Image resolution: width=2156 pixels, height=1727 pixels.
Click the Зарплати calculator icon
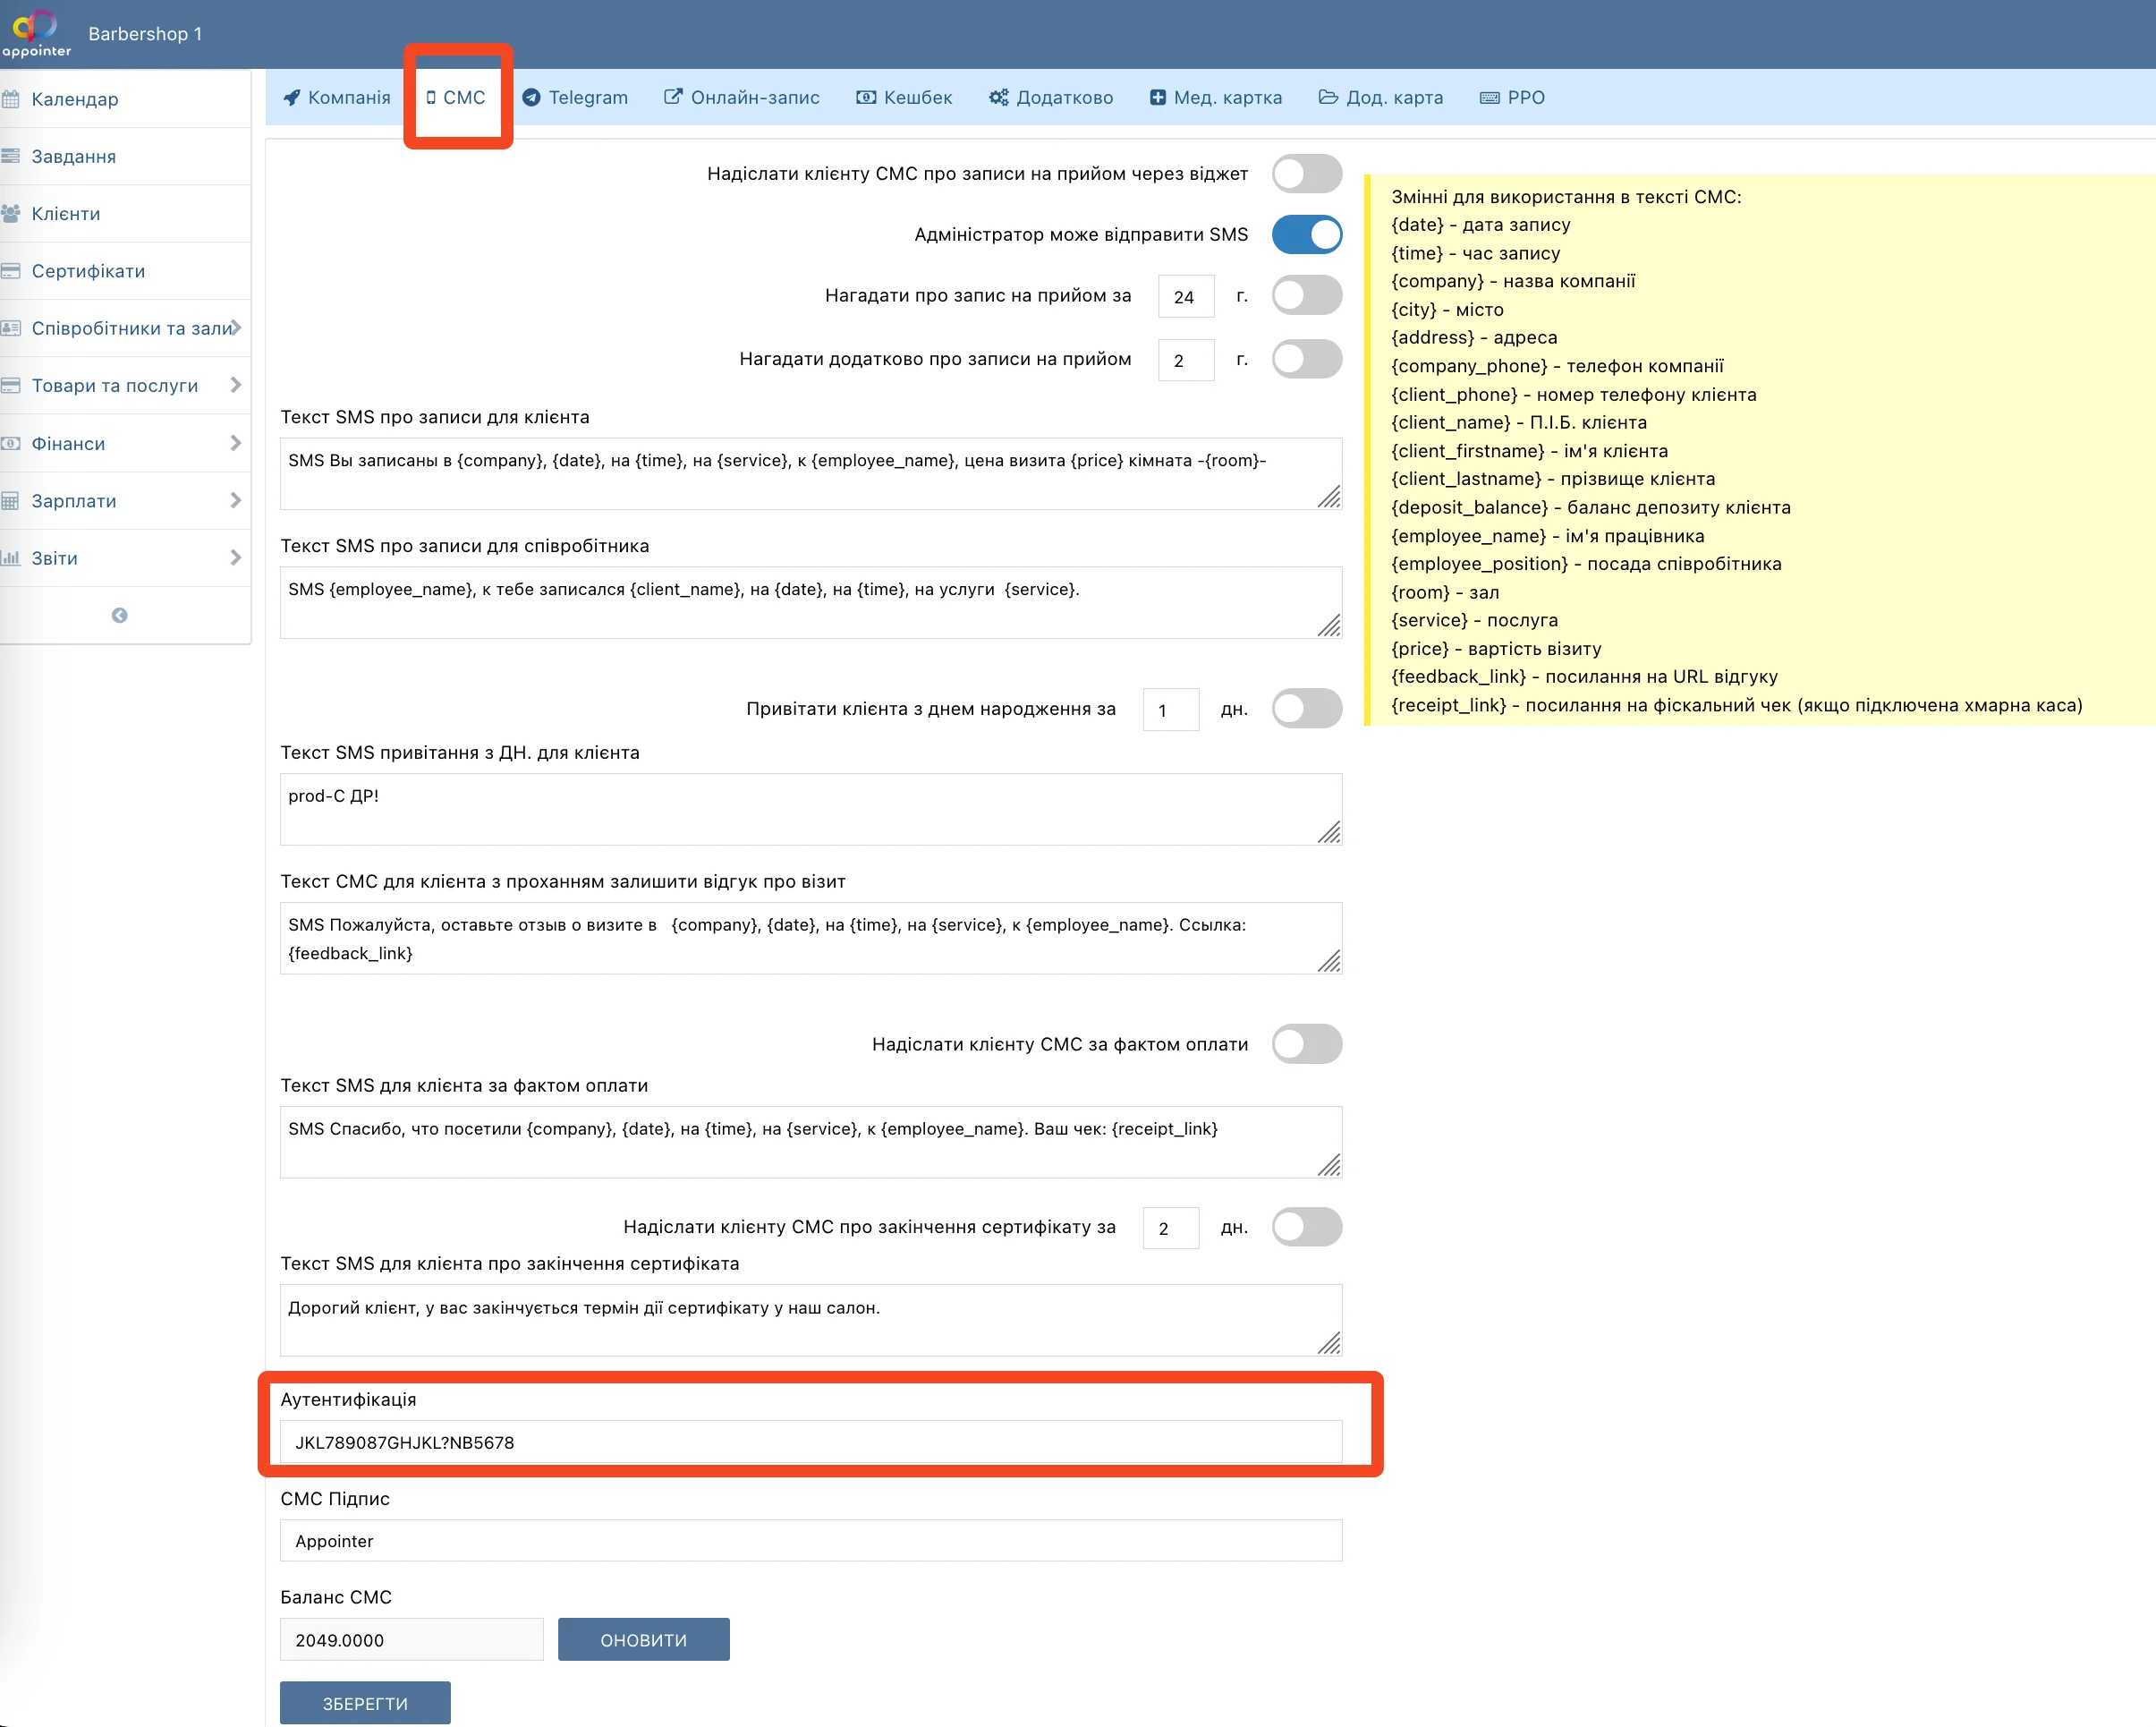[11, 500]
